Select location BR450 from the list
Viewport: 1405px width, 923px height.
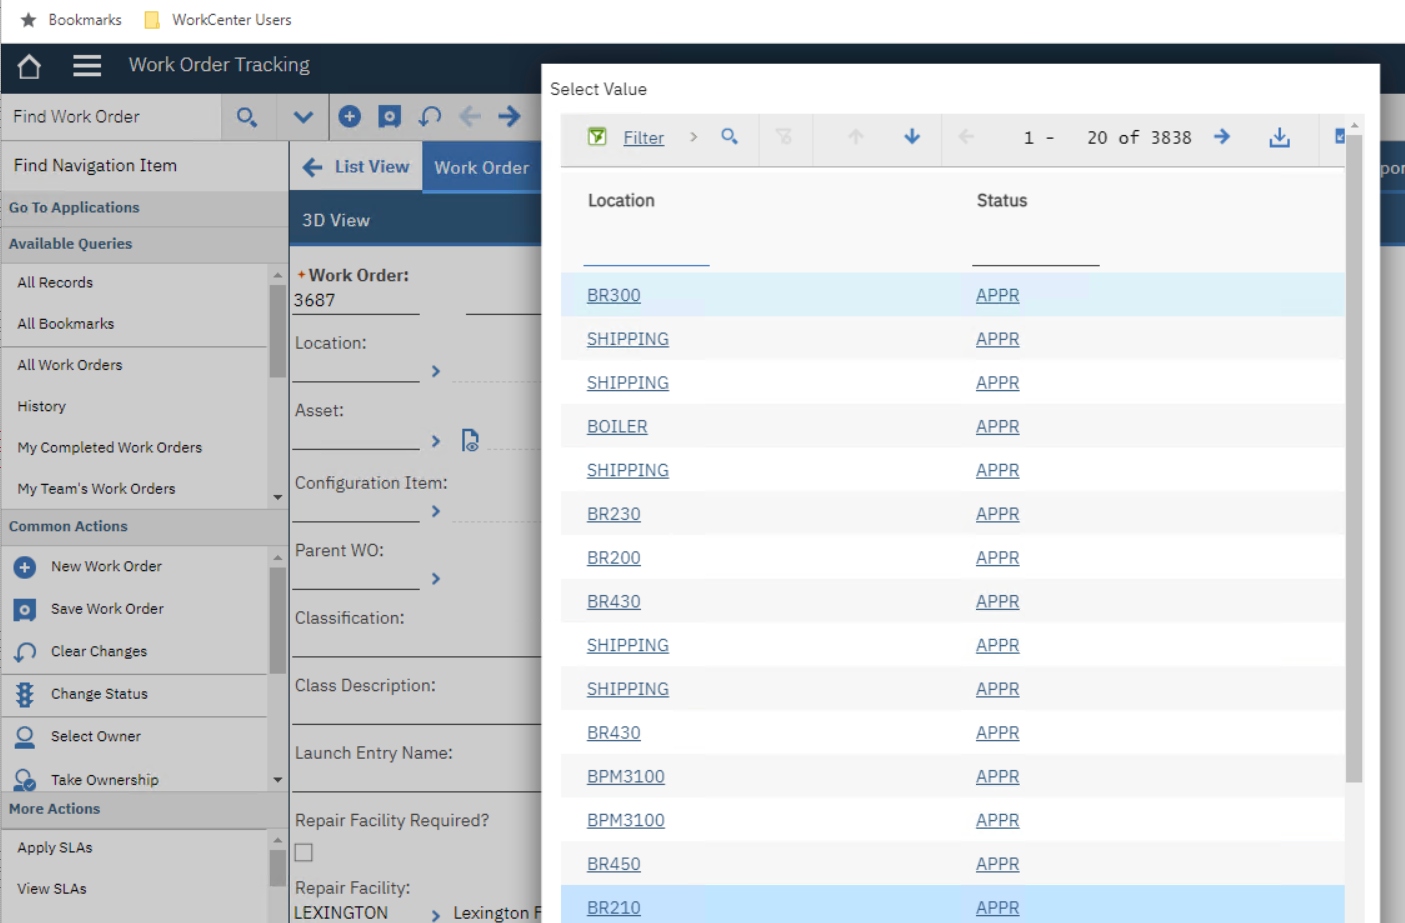tap(614, 864)
